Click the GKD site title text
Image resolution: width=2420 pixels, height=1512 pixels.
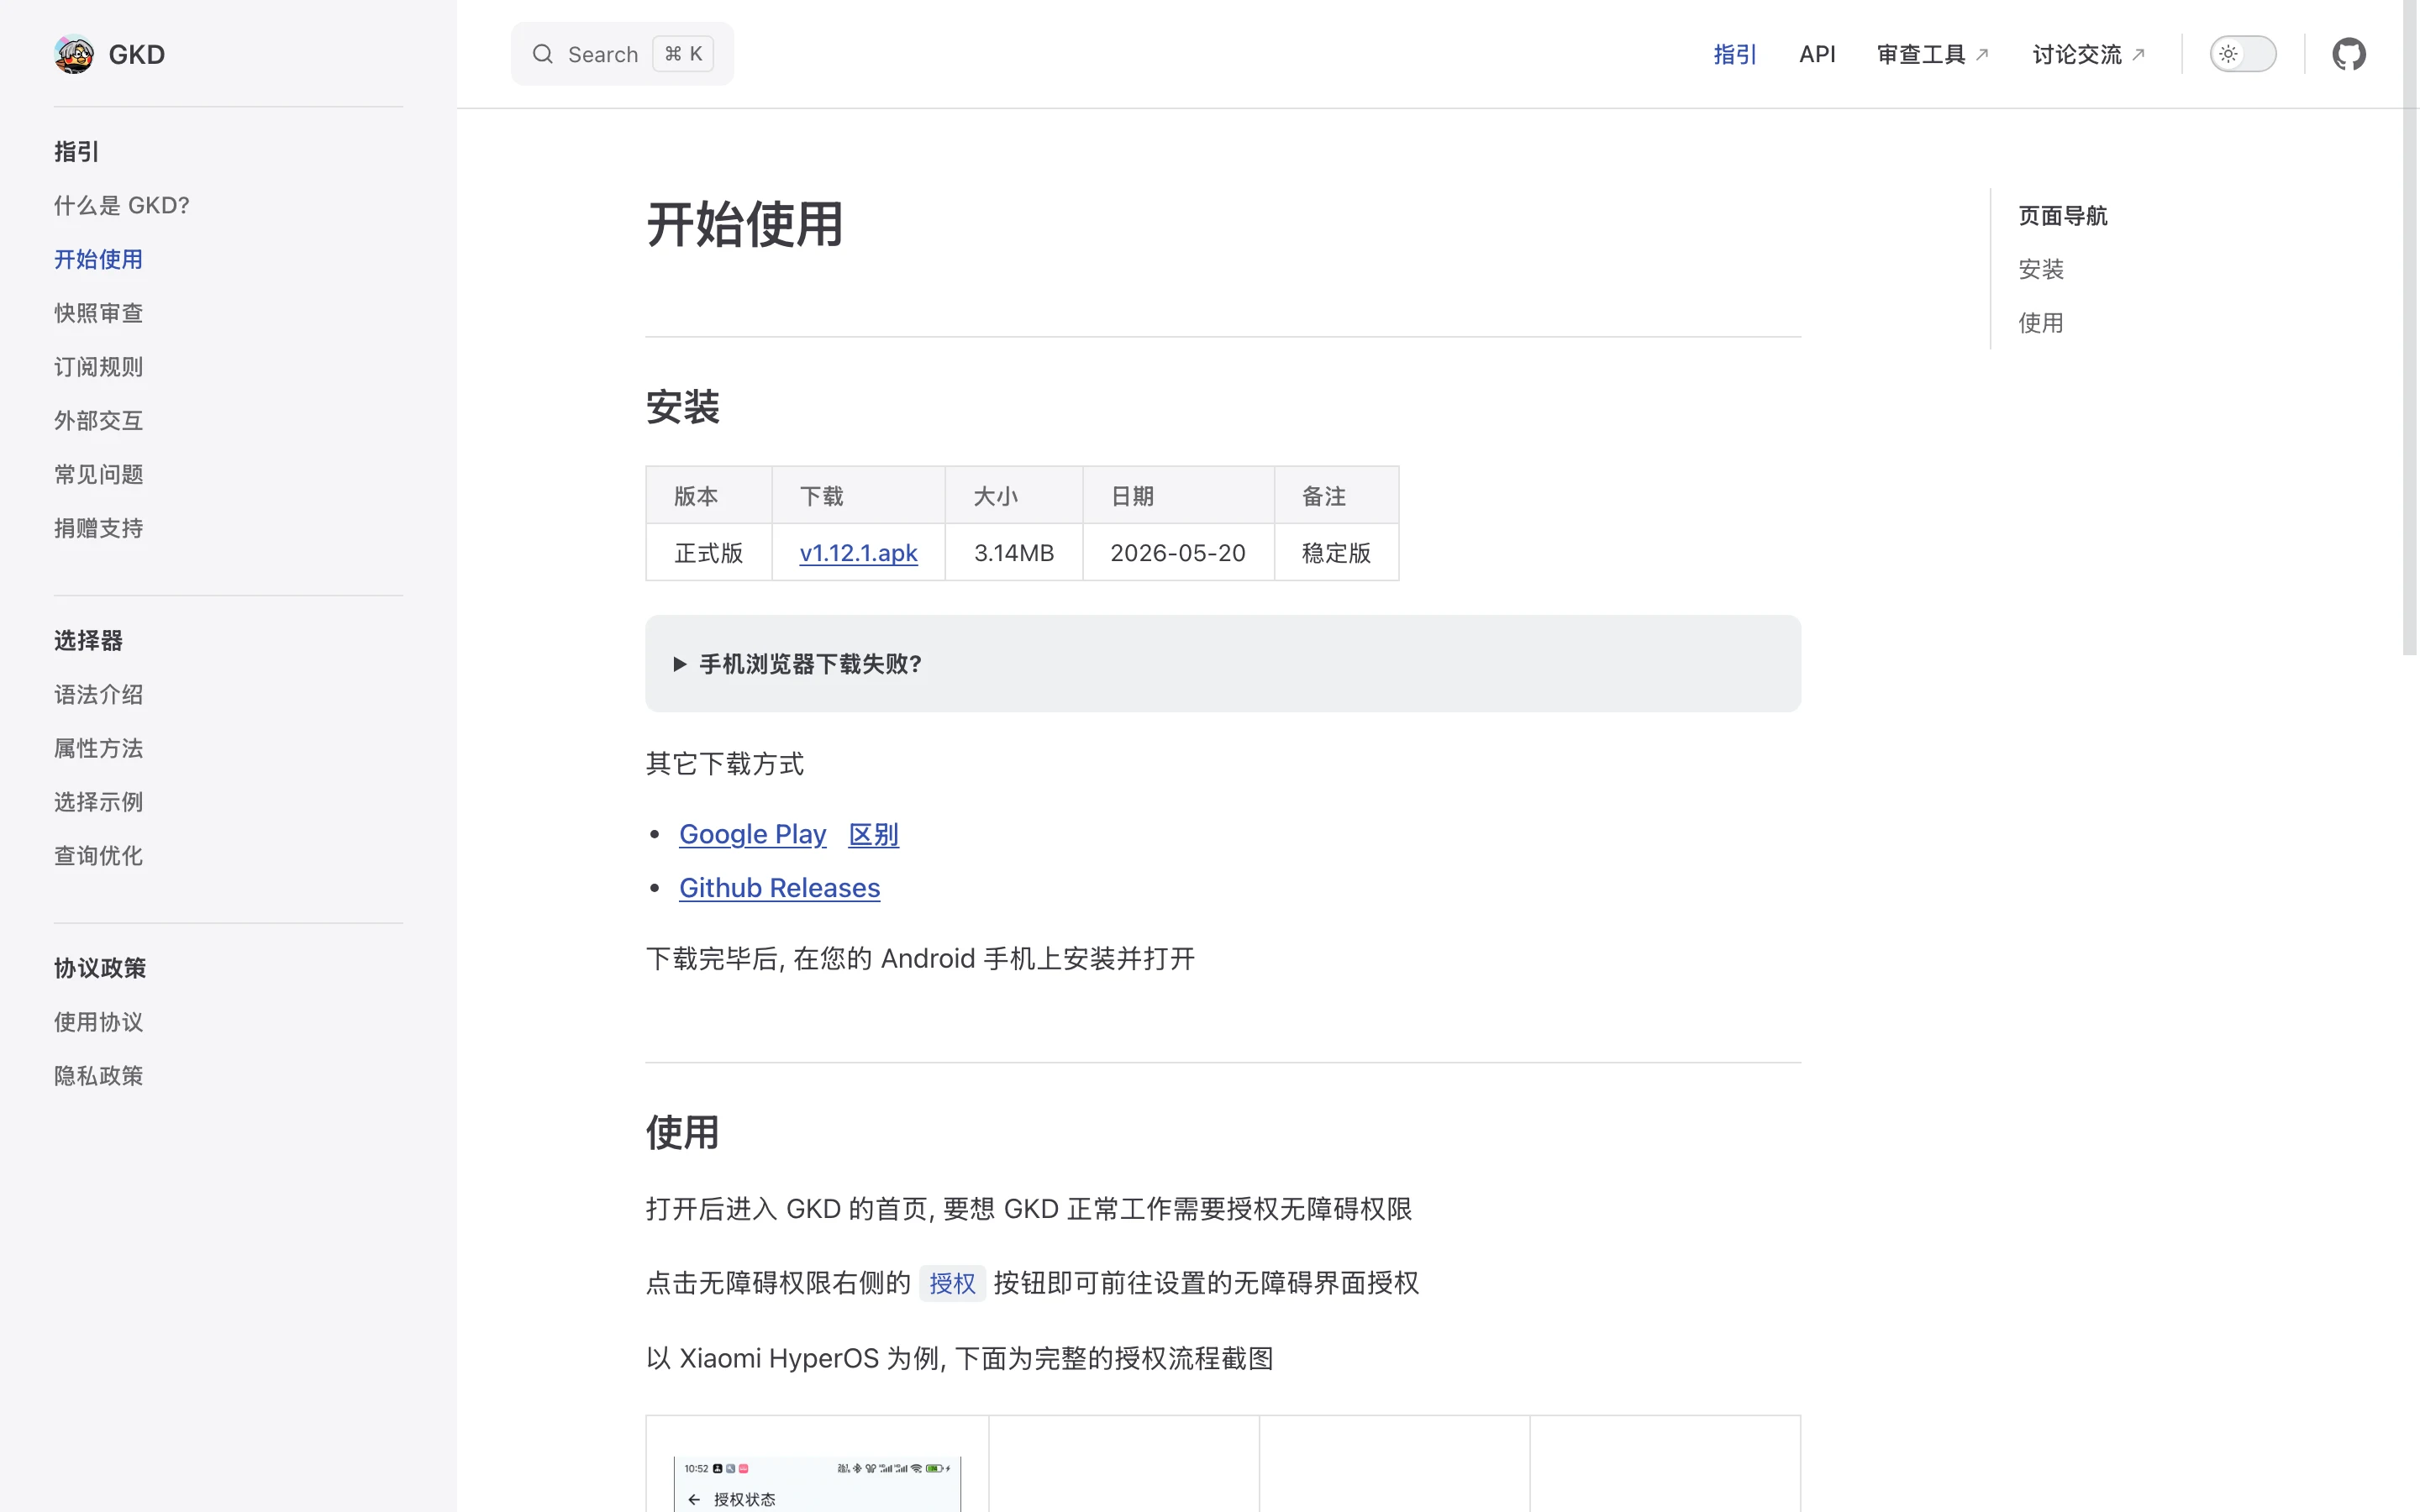click(136, 54)
